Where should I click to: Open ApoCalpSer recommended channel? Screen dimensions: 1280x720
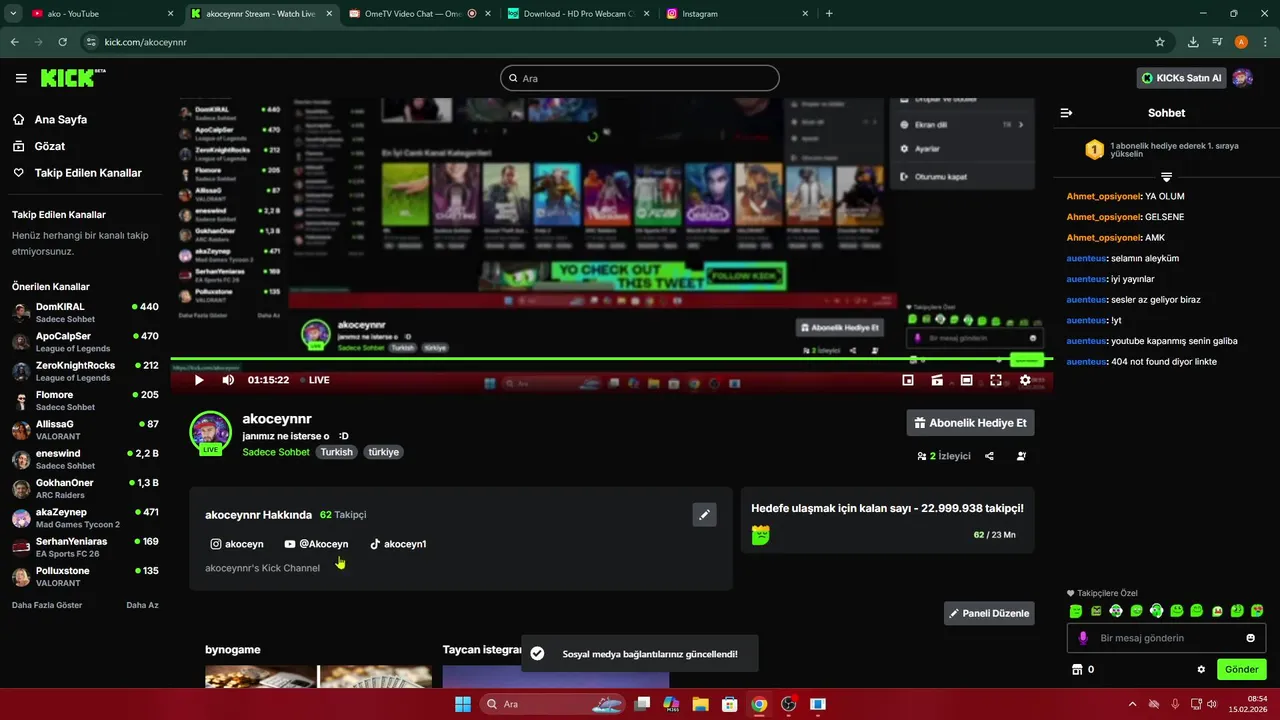click(85, 342)
